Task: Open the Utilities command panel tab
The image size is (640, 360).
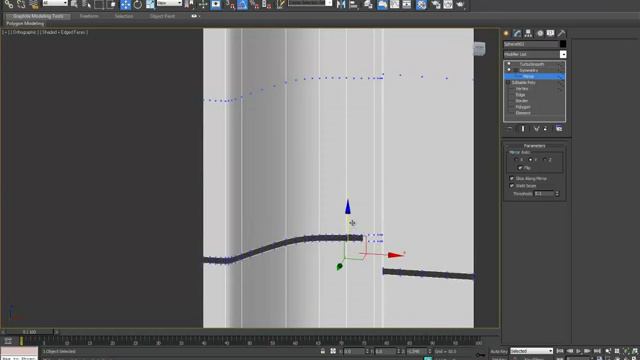Action: tap(561, 33)
